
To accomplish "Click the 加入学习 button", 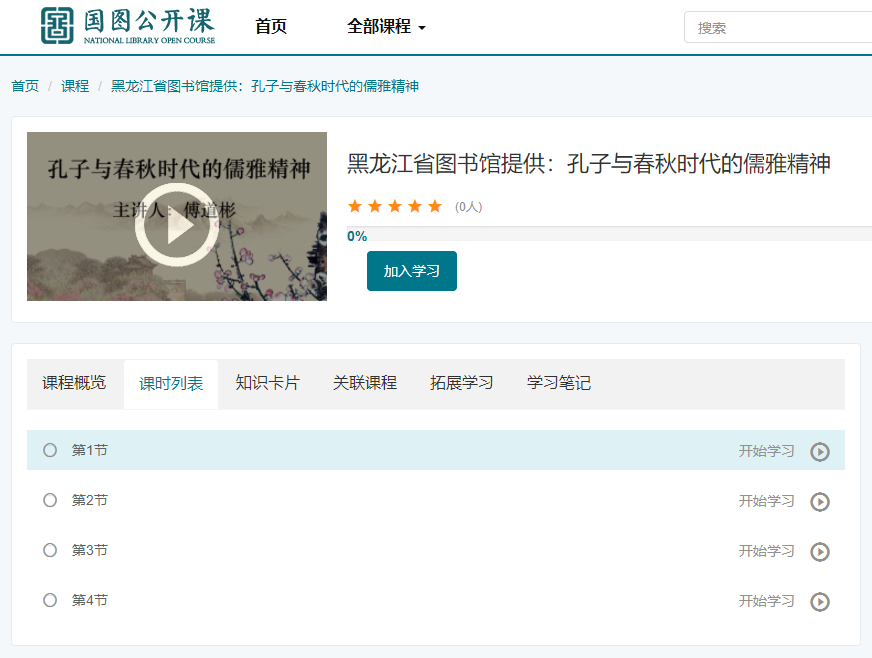I will click(x=412, y=271).
